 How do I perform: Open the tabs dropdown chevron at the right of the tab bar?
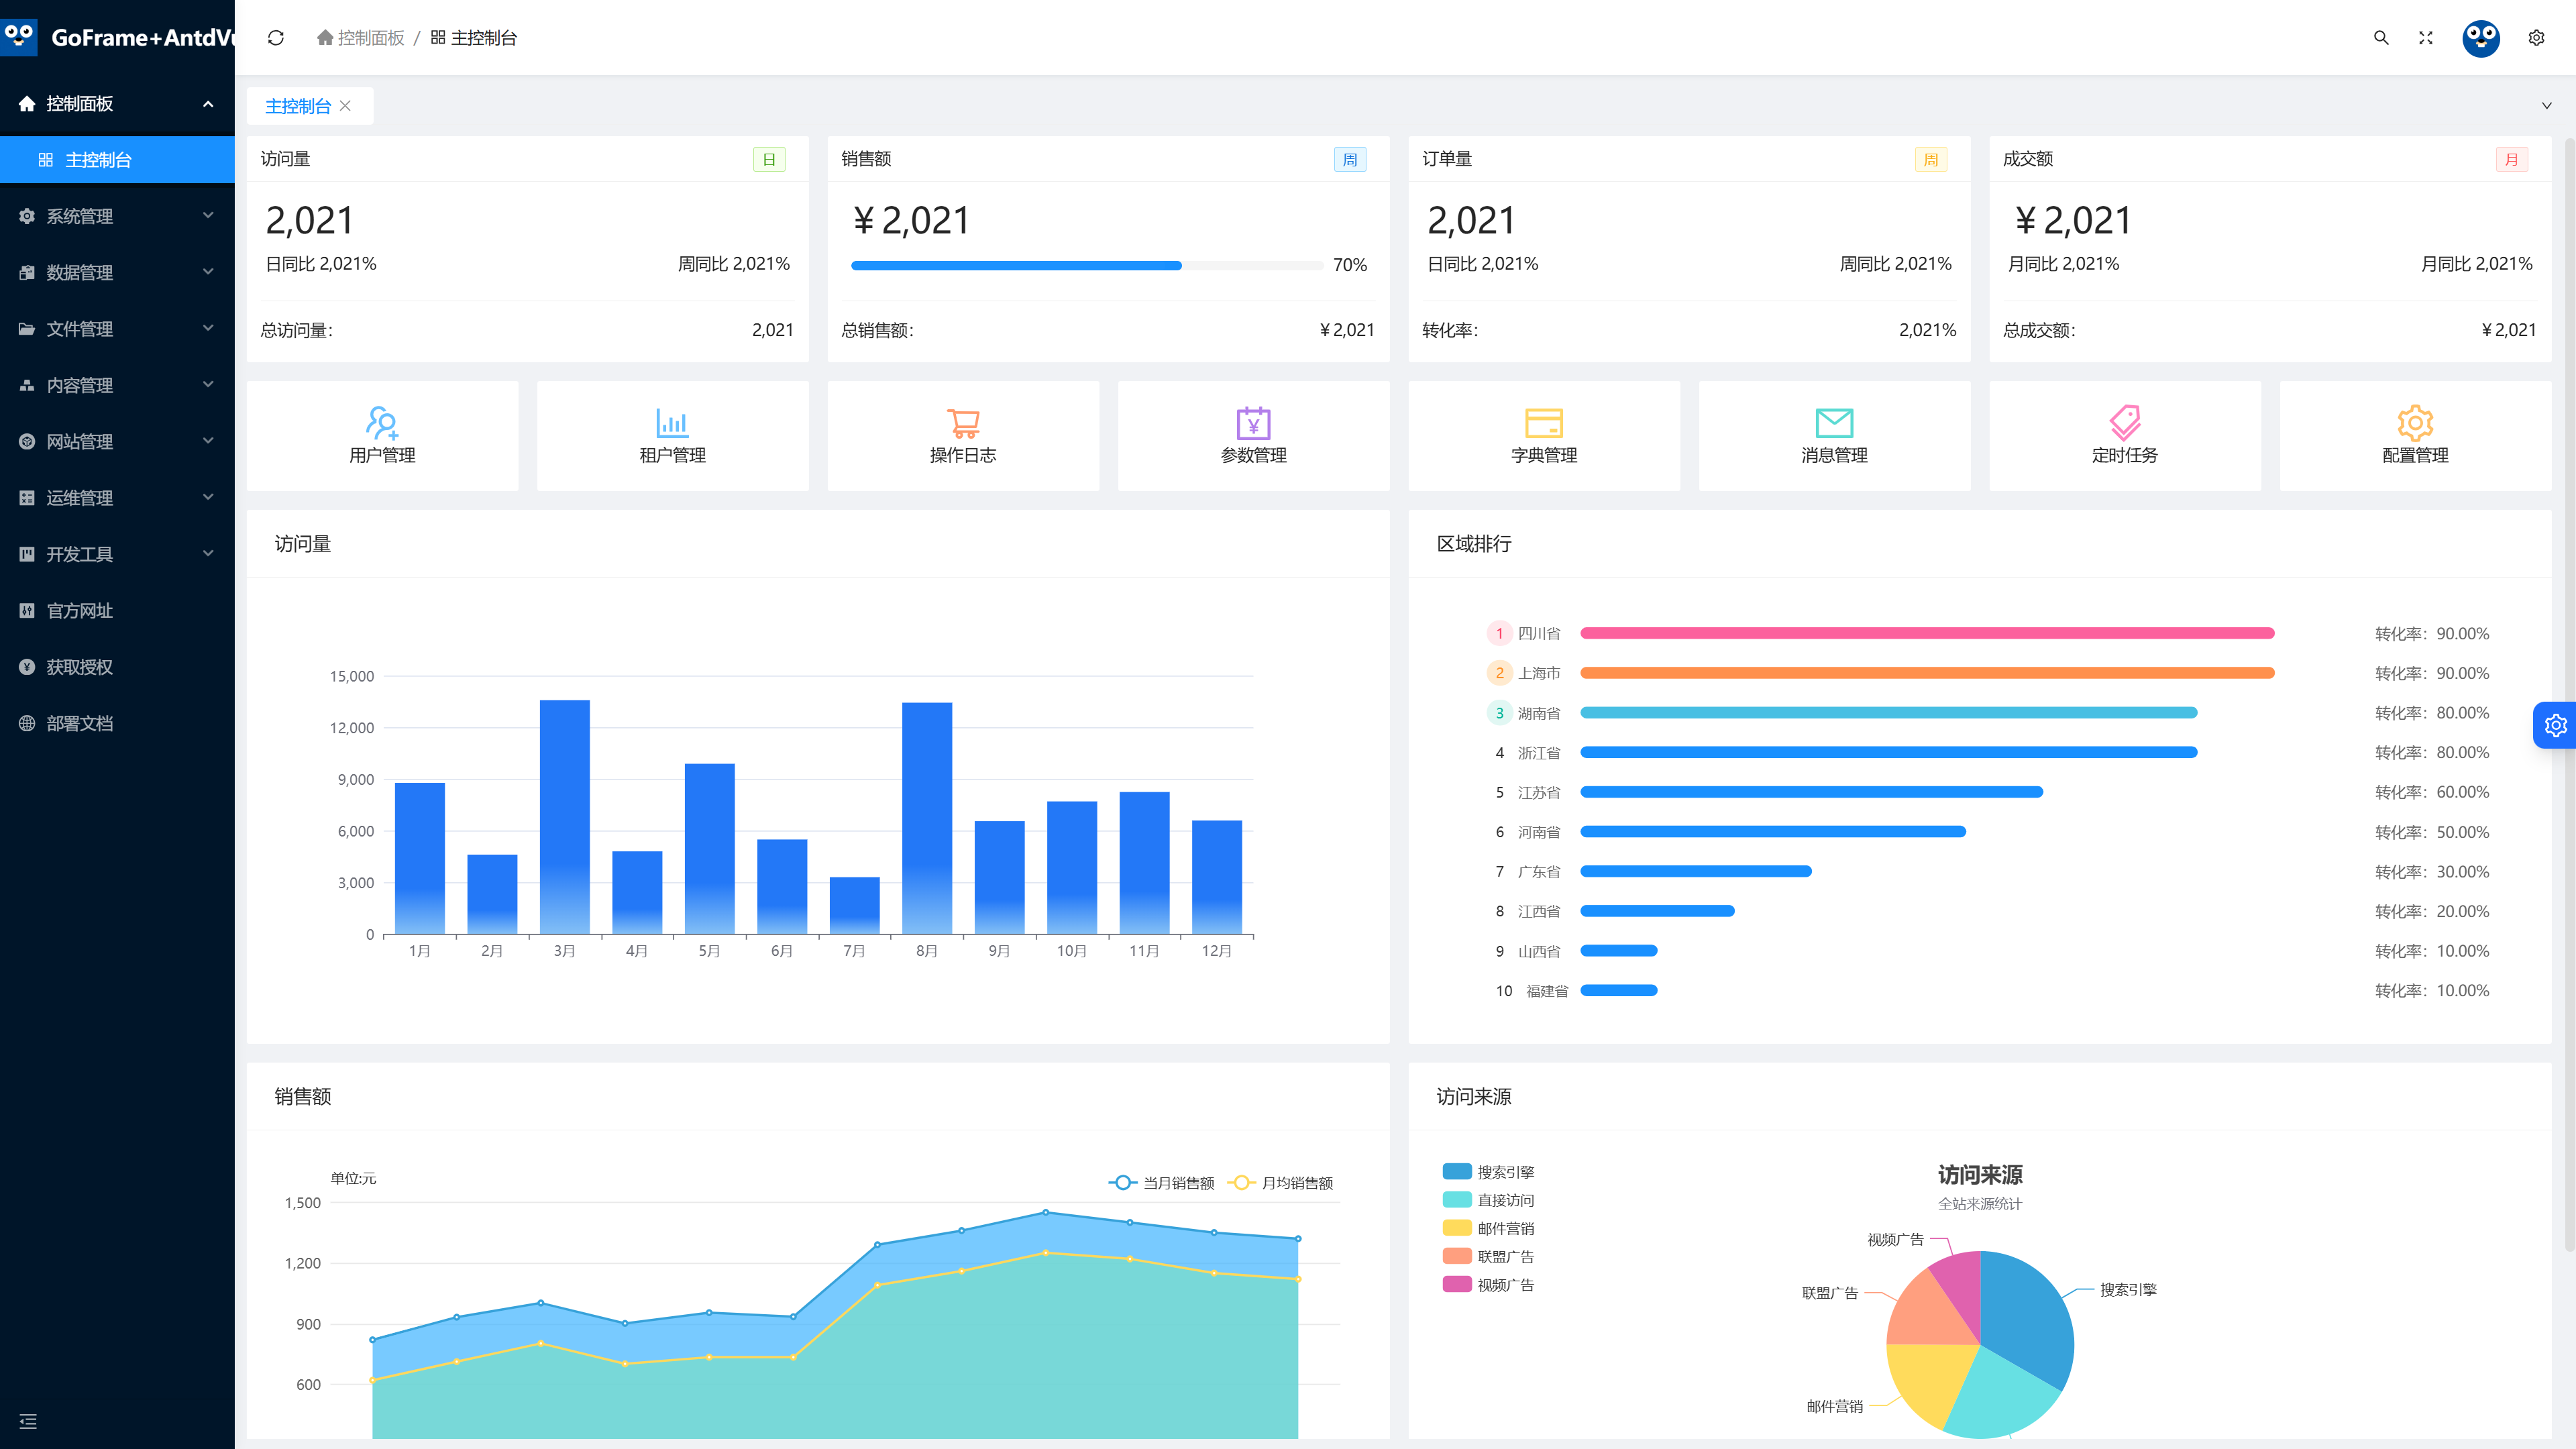pos(2546,106)
